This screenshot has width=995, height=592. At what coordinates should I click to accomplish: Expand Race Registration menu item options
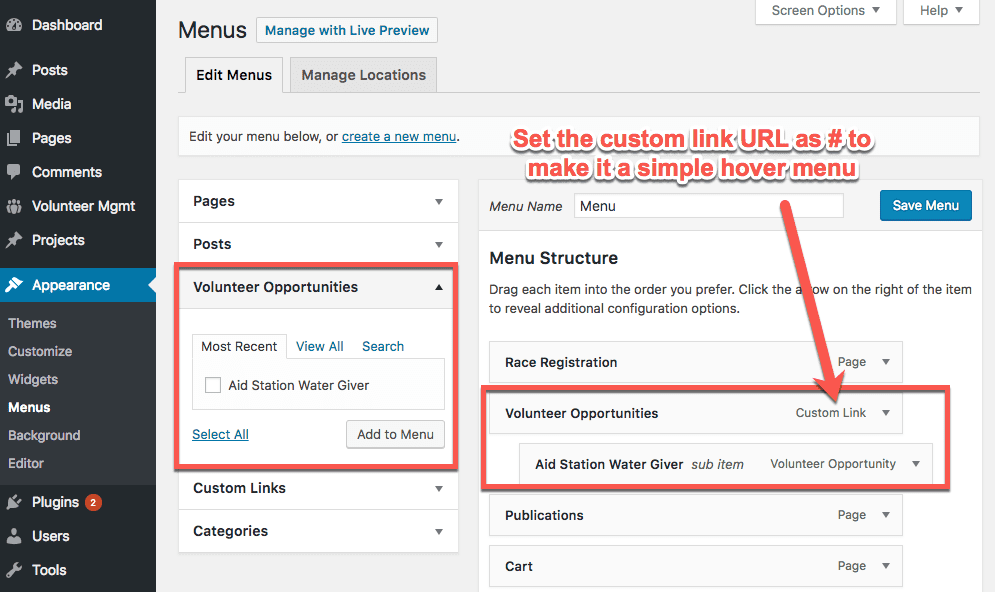point(885,362)
